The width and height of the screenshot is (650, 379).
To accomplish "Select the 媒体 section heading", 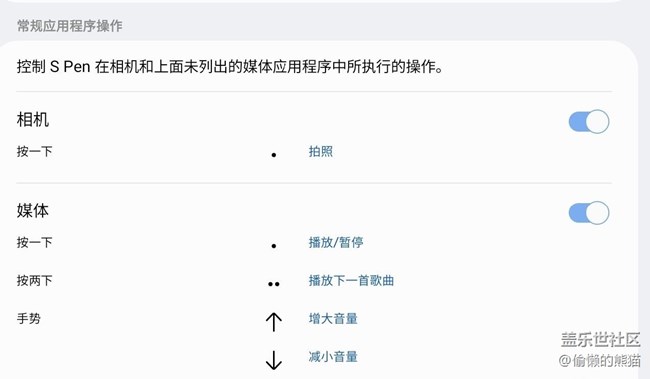I will click(33, 211).
